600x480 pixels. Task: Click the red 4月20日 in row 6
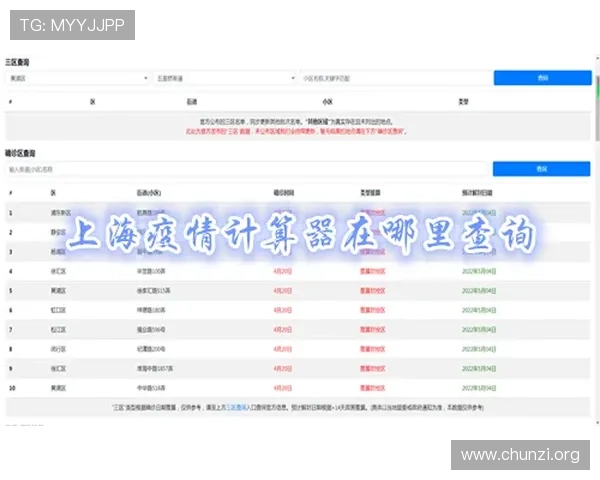click(282, 310)
